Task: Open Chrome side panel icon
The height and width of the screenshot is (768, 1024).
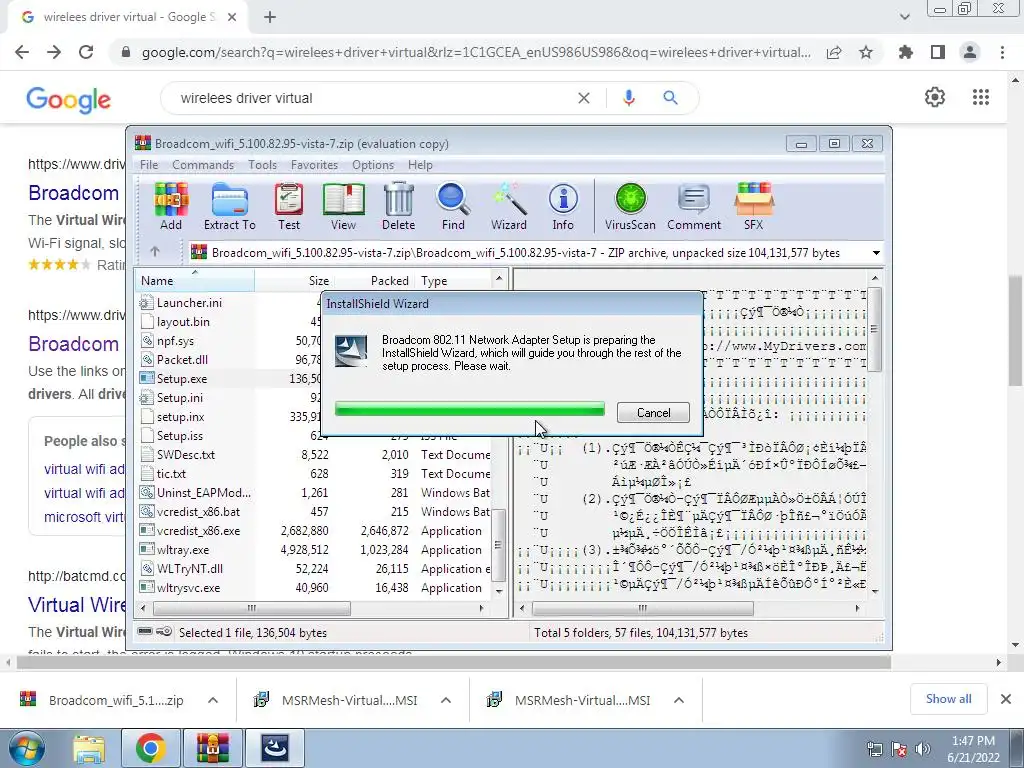Action: click(x=938, y=52)
